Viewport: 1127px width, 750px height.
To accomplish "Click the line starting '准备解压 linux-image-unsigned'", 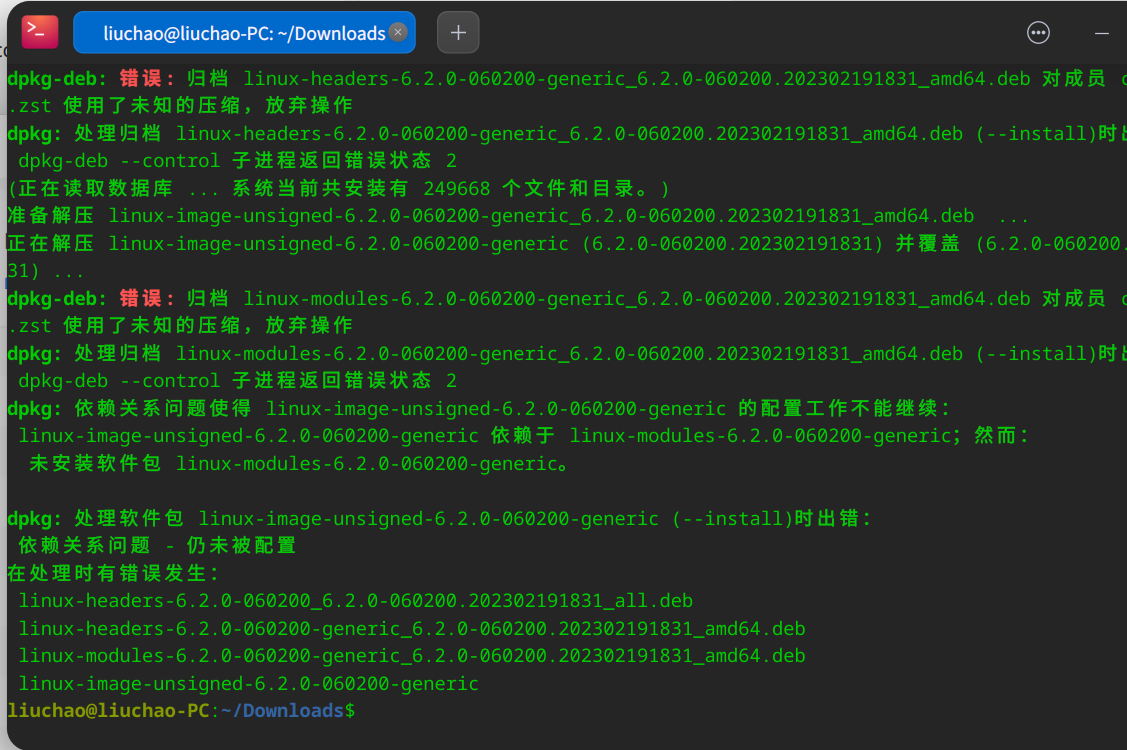I will click(518, 216).
